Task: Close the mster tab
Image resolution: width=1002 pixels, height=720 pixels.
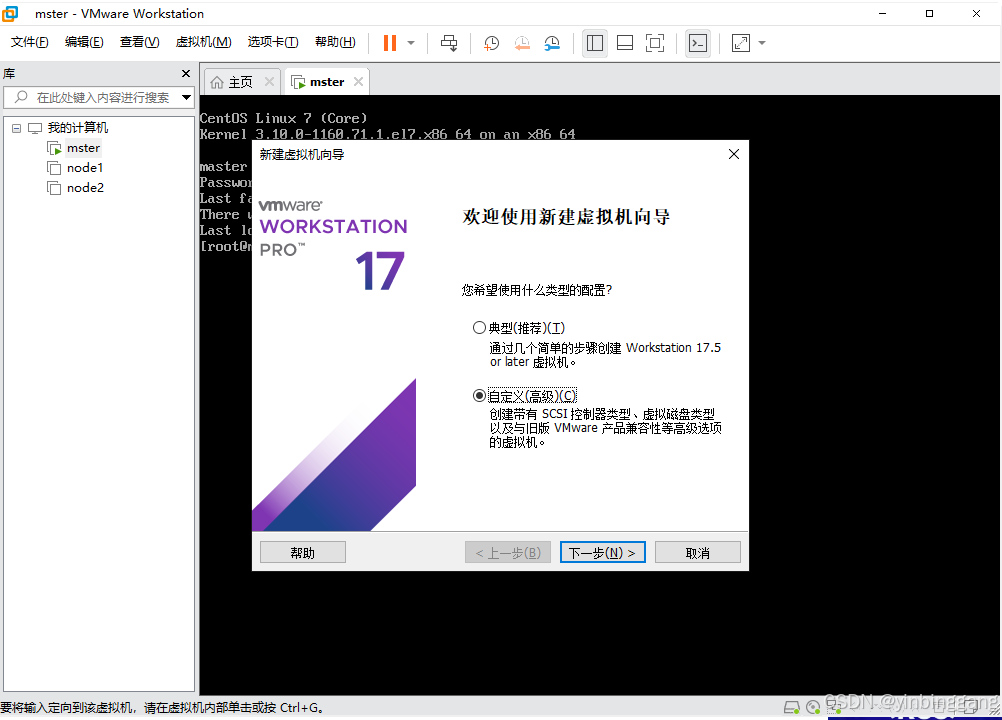Action: [x=358, y=82]
